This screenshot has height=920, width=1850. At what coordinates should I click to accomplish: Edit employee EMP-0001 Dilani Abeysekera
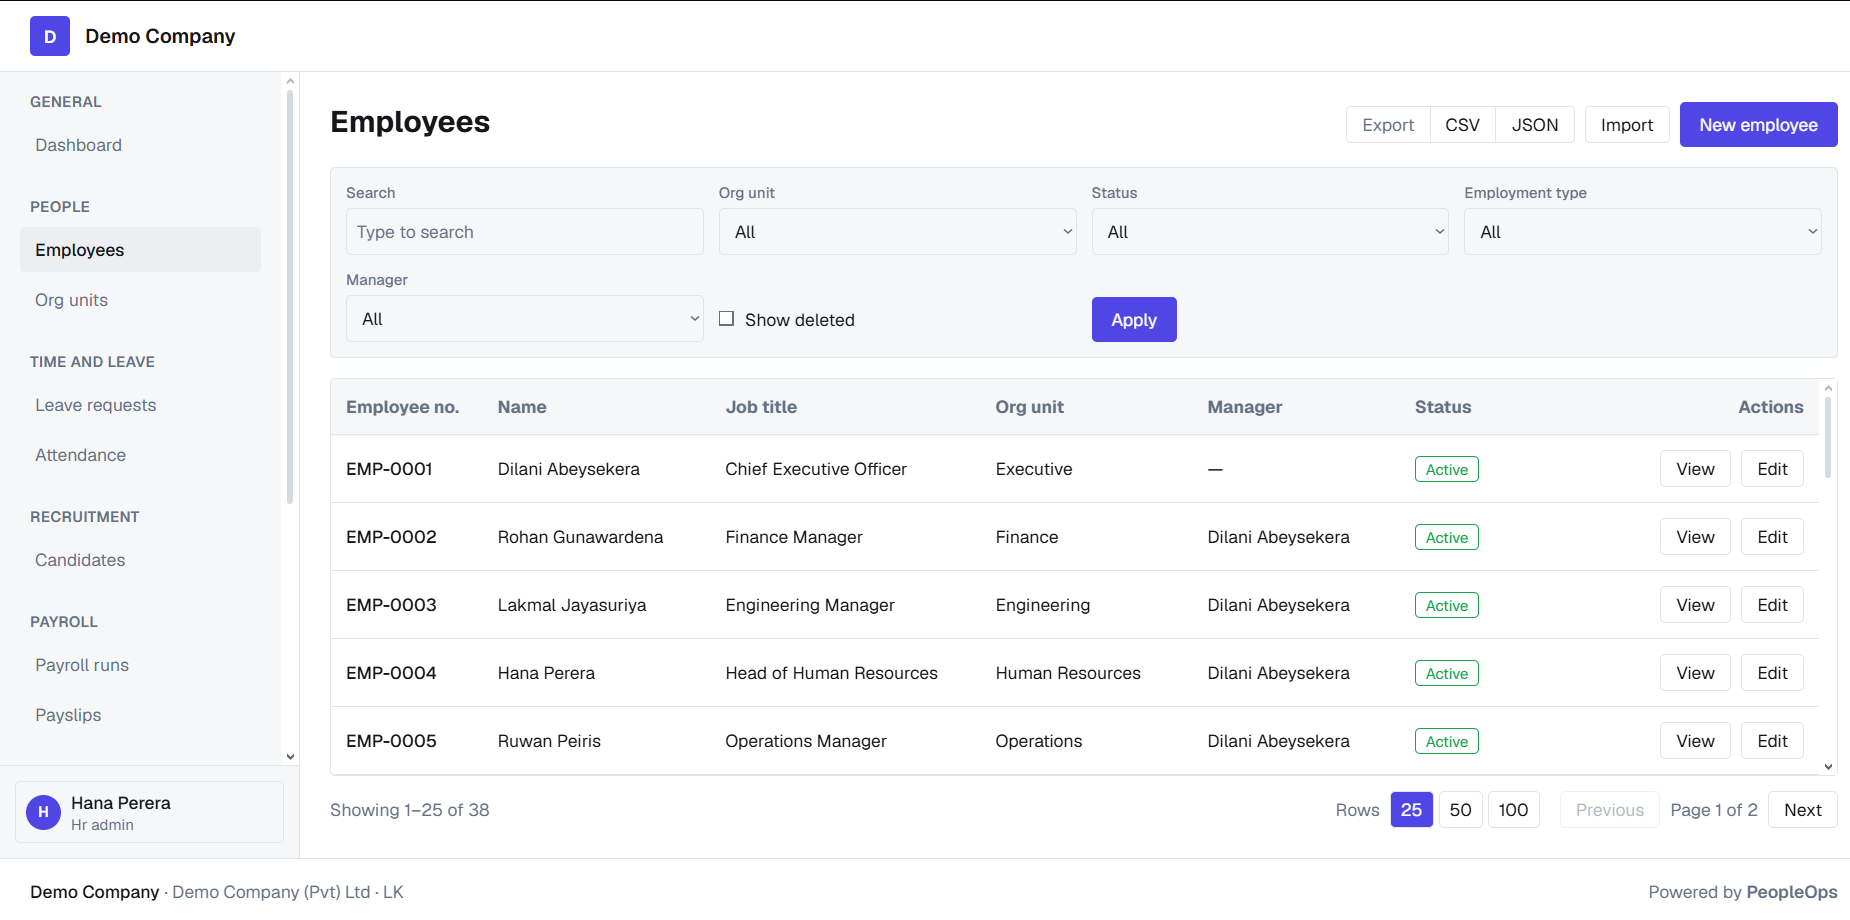click(1772, 469)
